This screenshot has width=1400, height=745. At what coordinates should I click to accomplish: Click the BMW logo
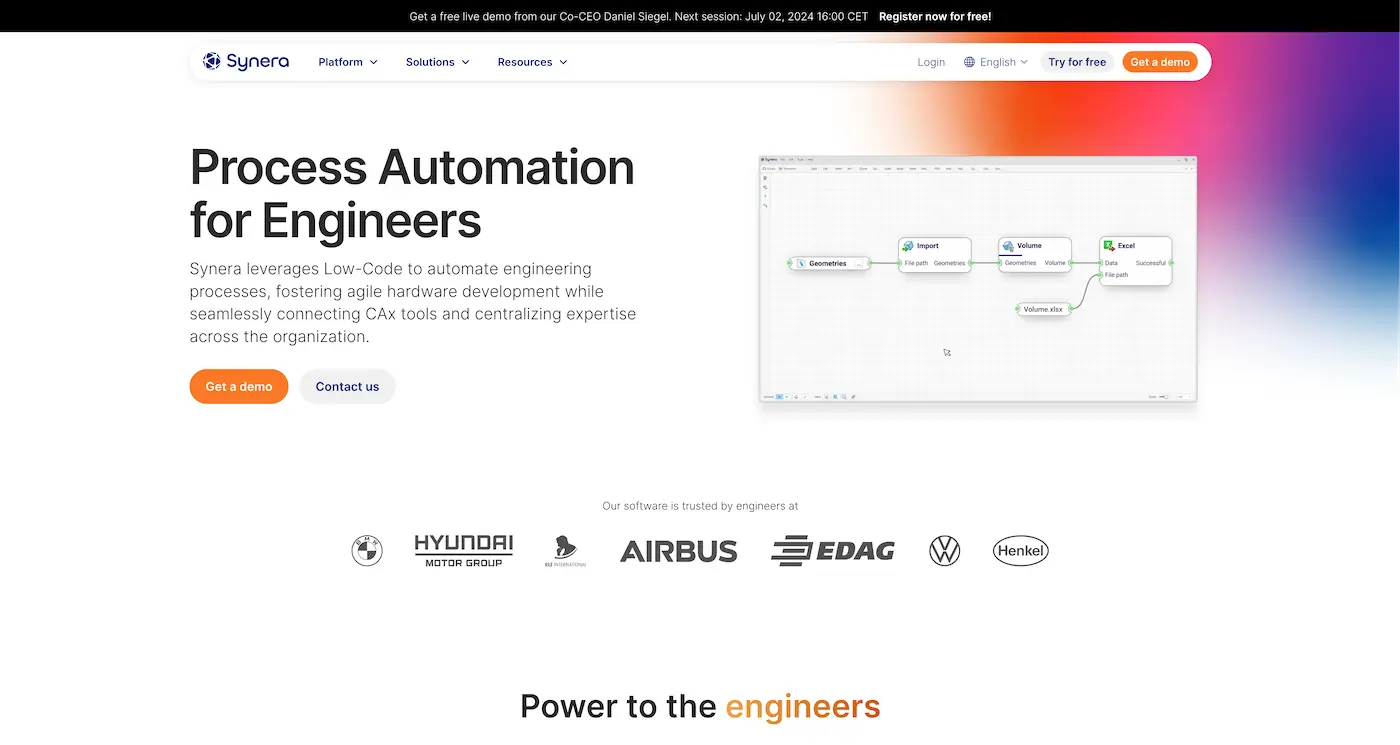click(367, 551)
